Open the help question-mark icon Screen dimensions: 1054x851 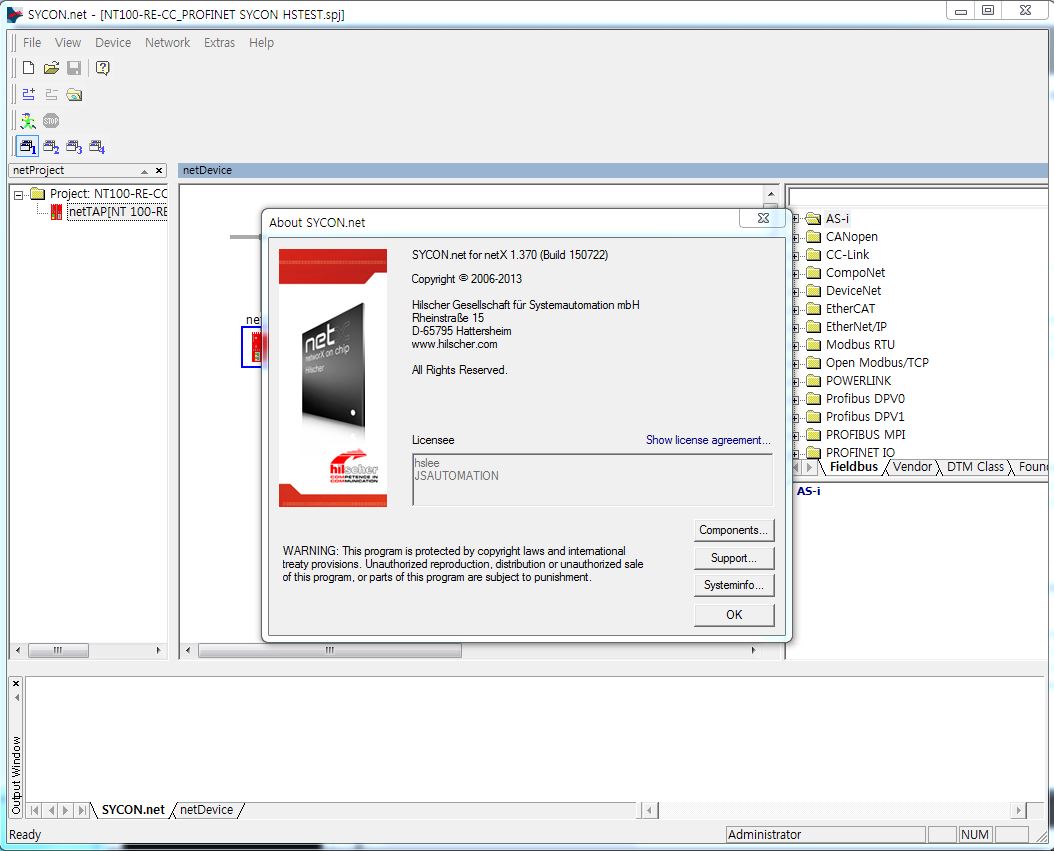pyautogui.click(x=102, y=68)
